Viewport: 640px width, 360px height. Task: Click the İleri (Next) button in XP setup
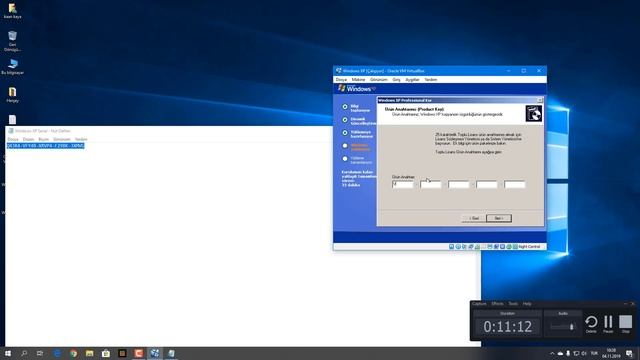499,218
